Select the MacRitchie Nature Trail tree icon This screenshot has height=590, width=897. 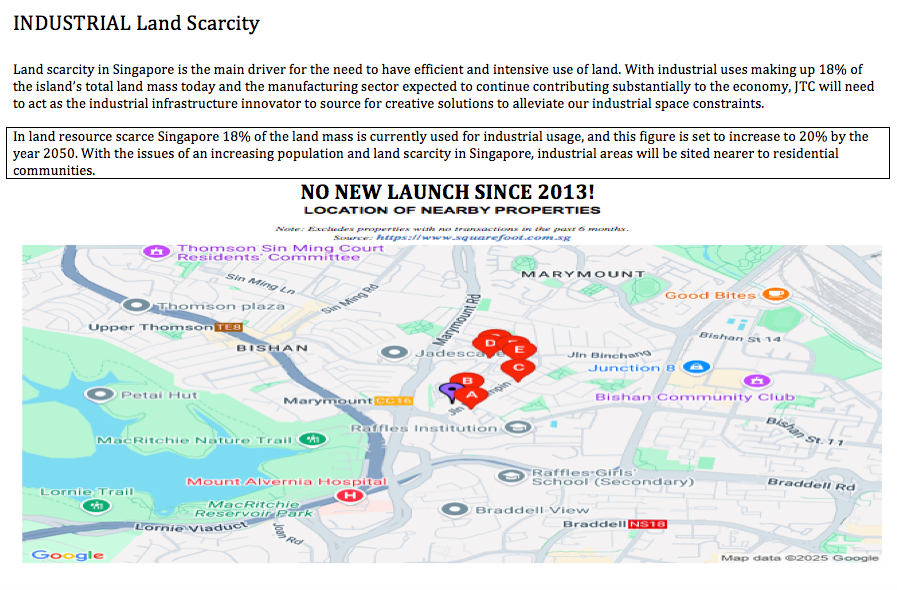click(x=313, y=438)
